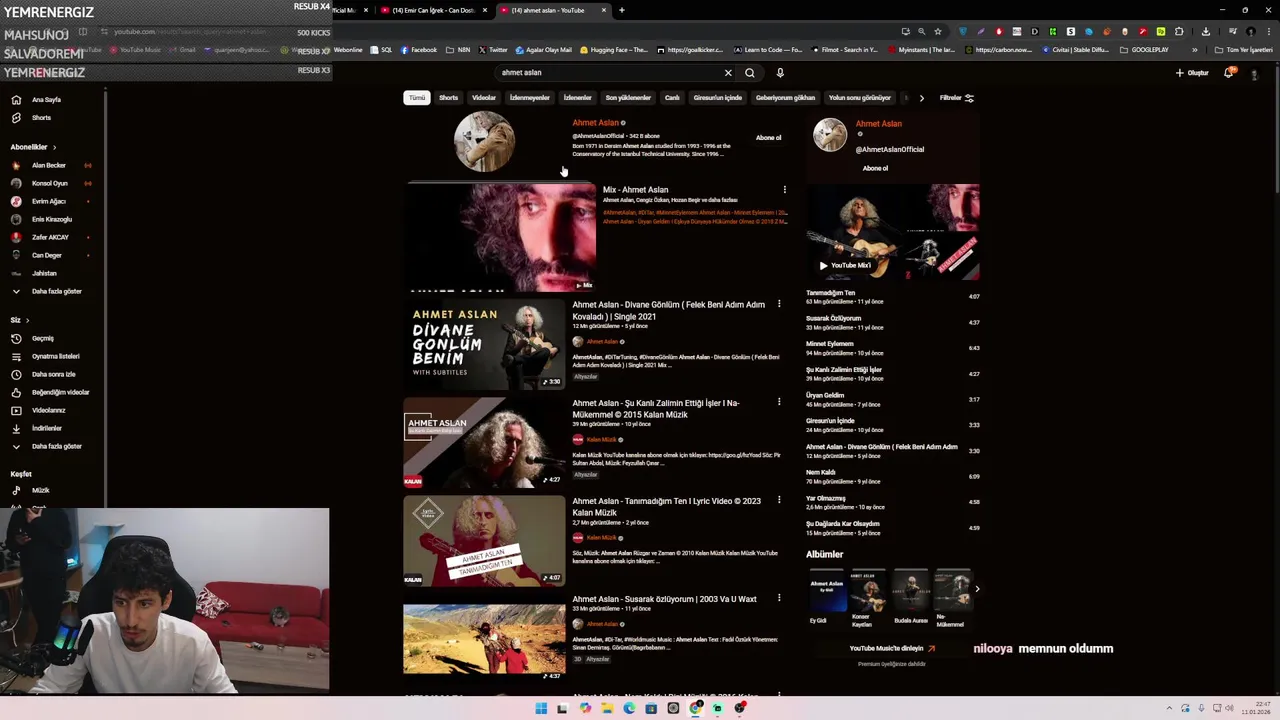Screen dimensions: 1280x720
Task: Expand Abonelikler section chevron
Action: tap(54, 147)
